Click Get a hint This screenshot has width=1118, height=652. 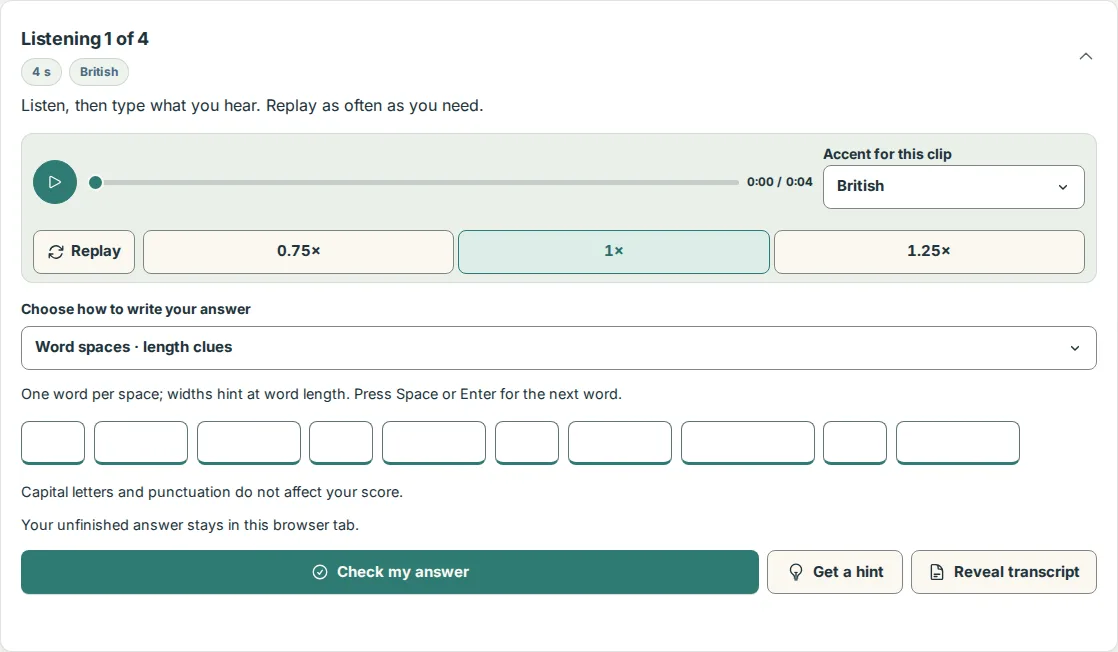835,572
